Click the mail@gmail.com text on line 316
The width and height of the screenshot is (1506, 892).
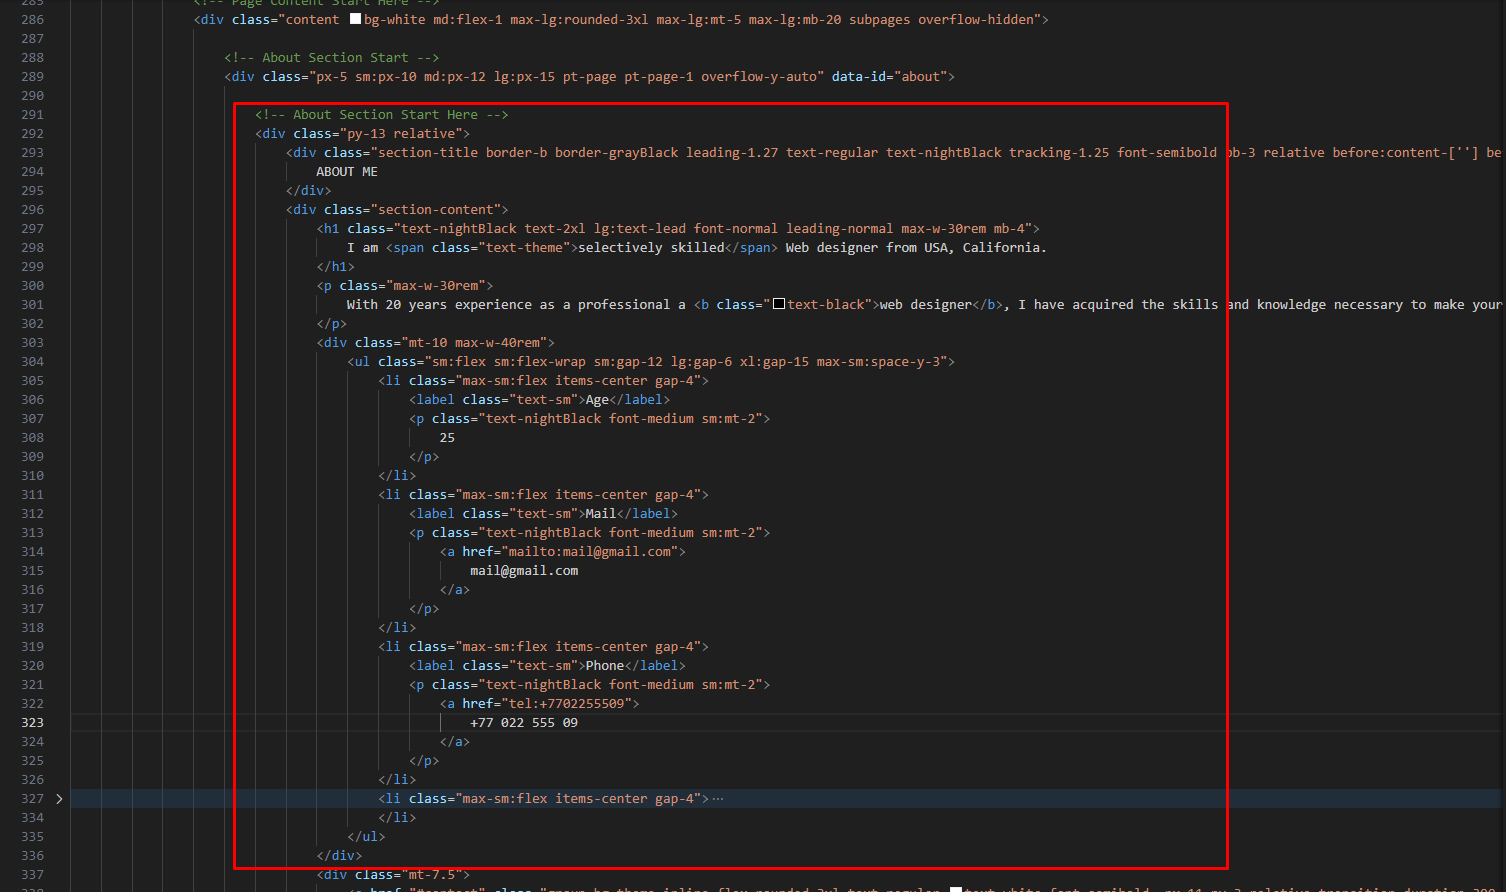coord(524,570)
